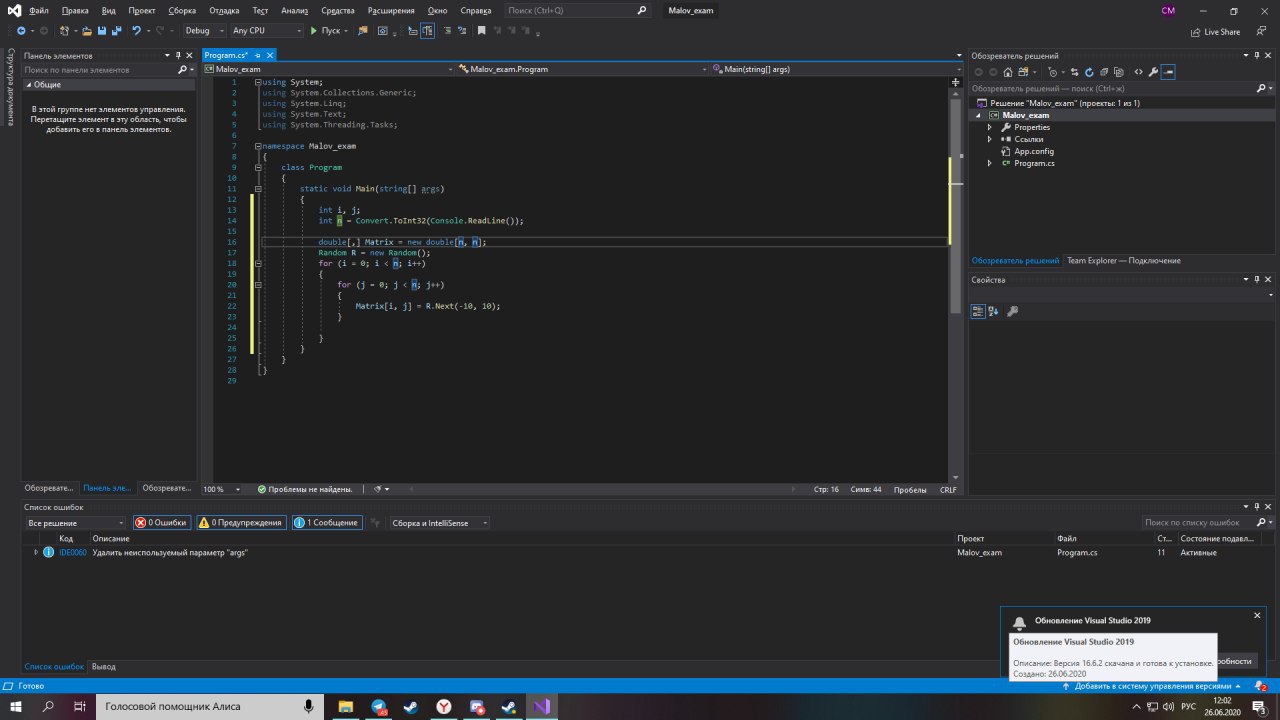This screenshot has height=720, width=1280.
Task: Open property pages wrench in Свойства panel
Action: pyautogui.click(x=1012, y=311)
